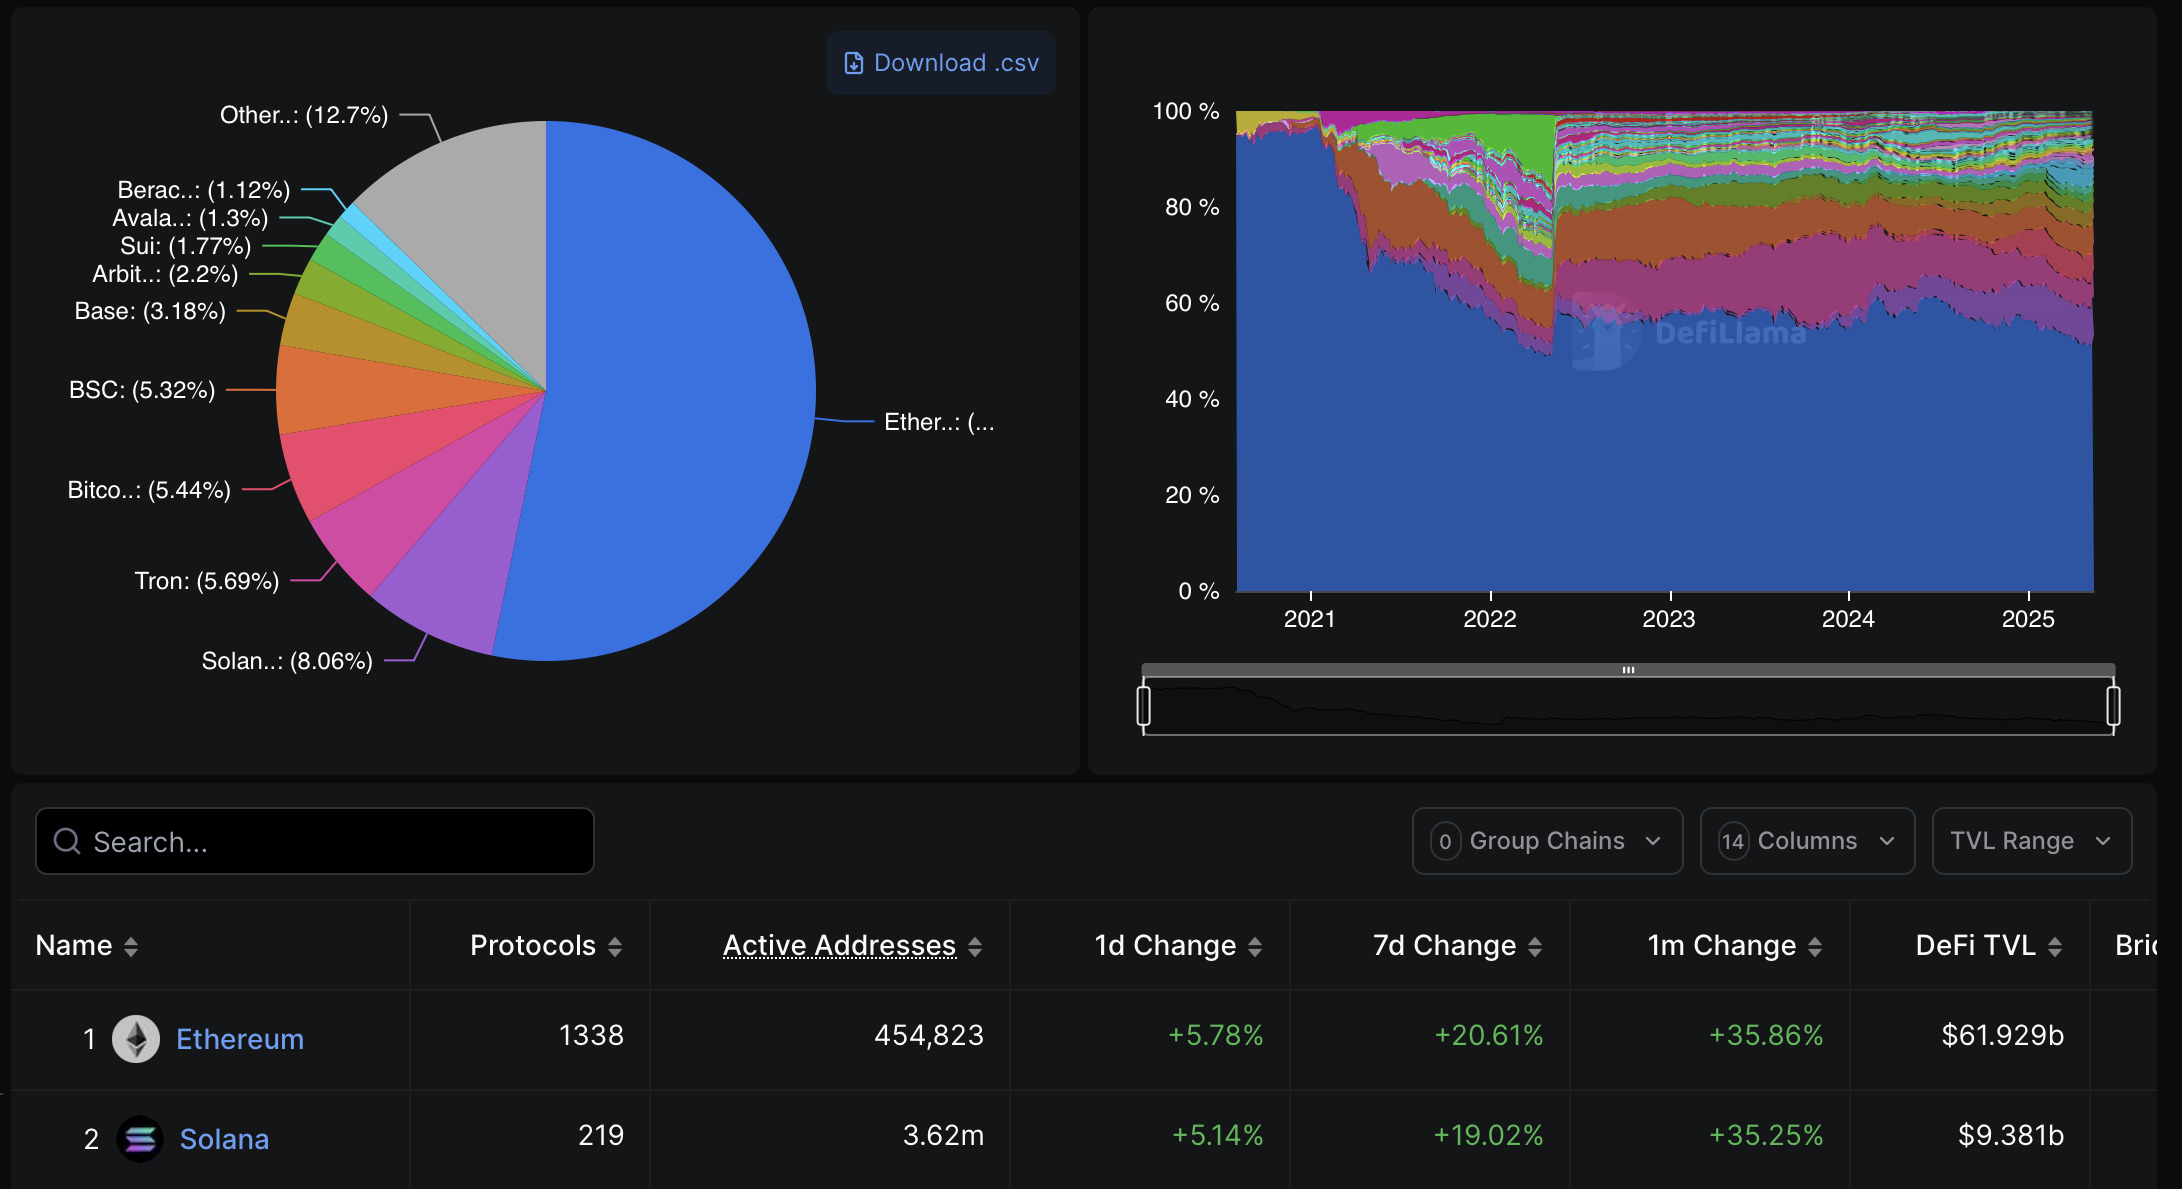Sort by DeFi TVL arrows icon
The height and width of the screenshot is (1189, 2182).
pos(2055,947)
